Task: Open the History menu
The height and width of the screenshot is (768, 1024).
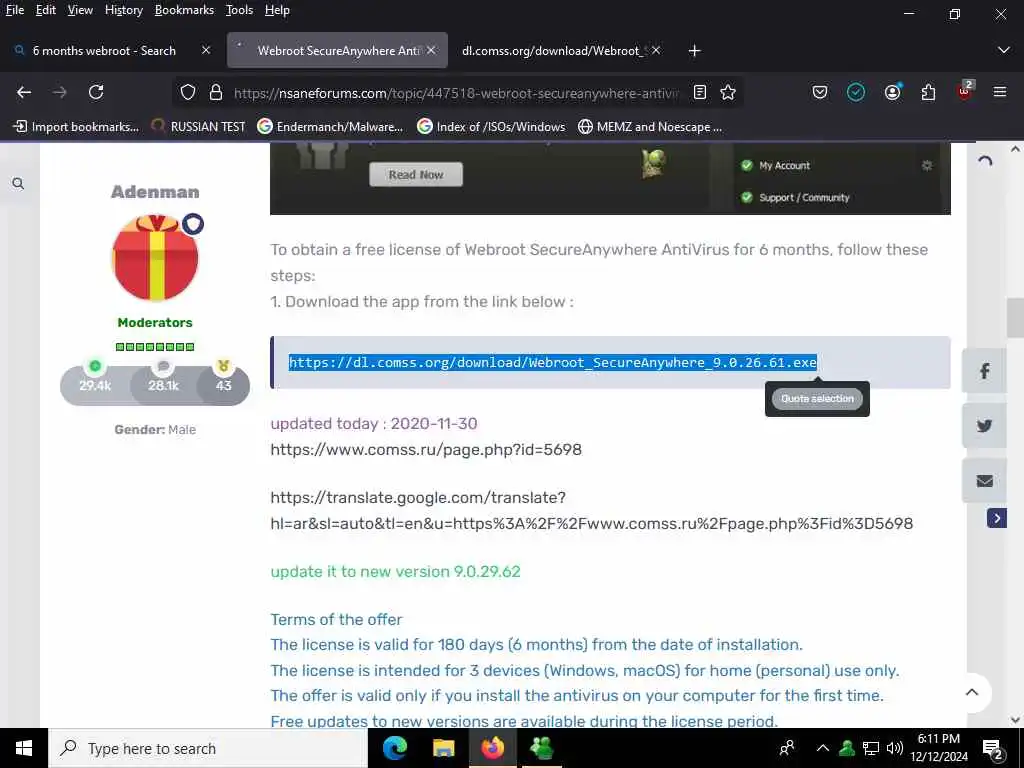Action: (x=124, y=10)
